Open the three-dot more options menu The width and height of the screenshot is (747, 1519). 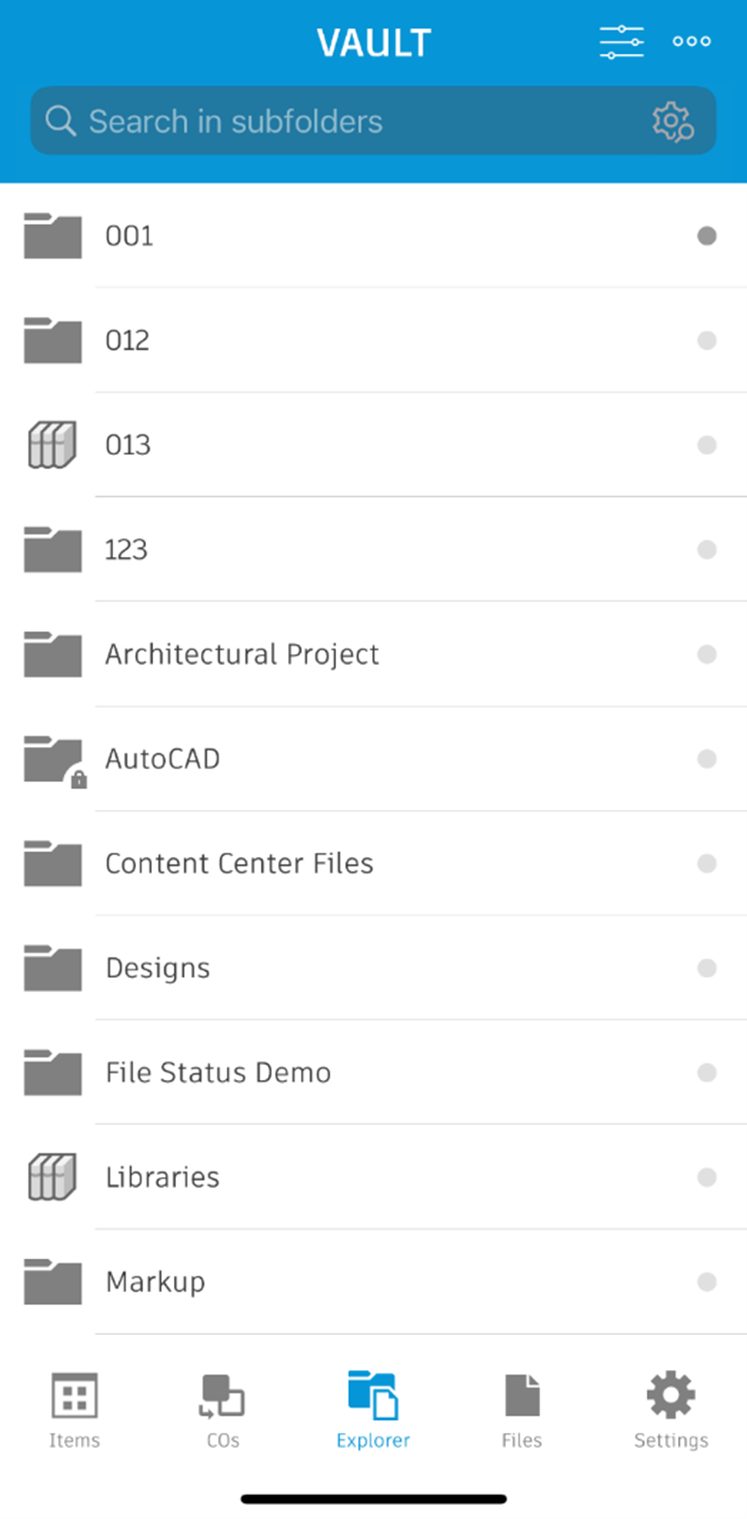[691, 41]
